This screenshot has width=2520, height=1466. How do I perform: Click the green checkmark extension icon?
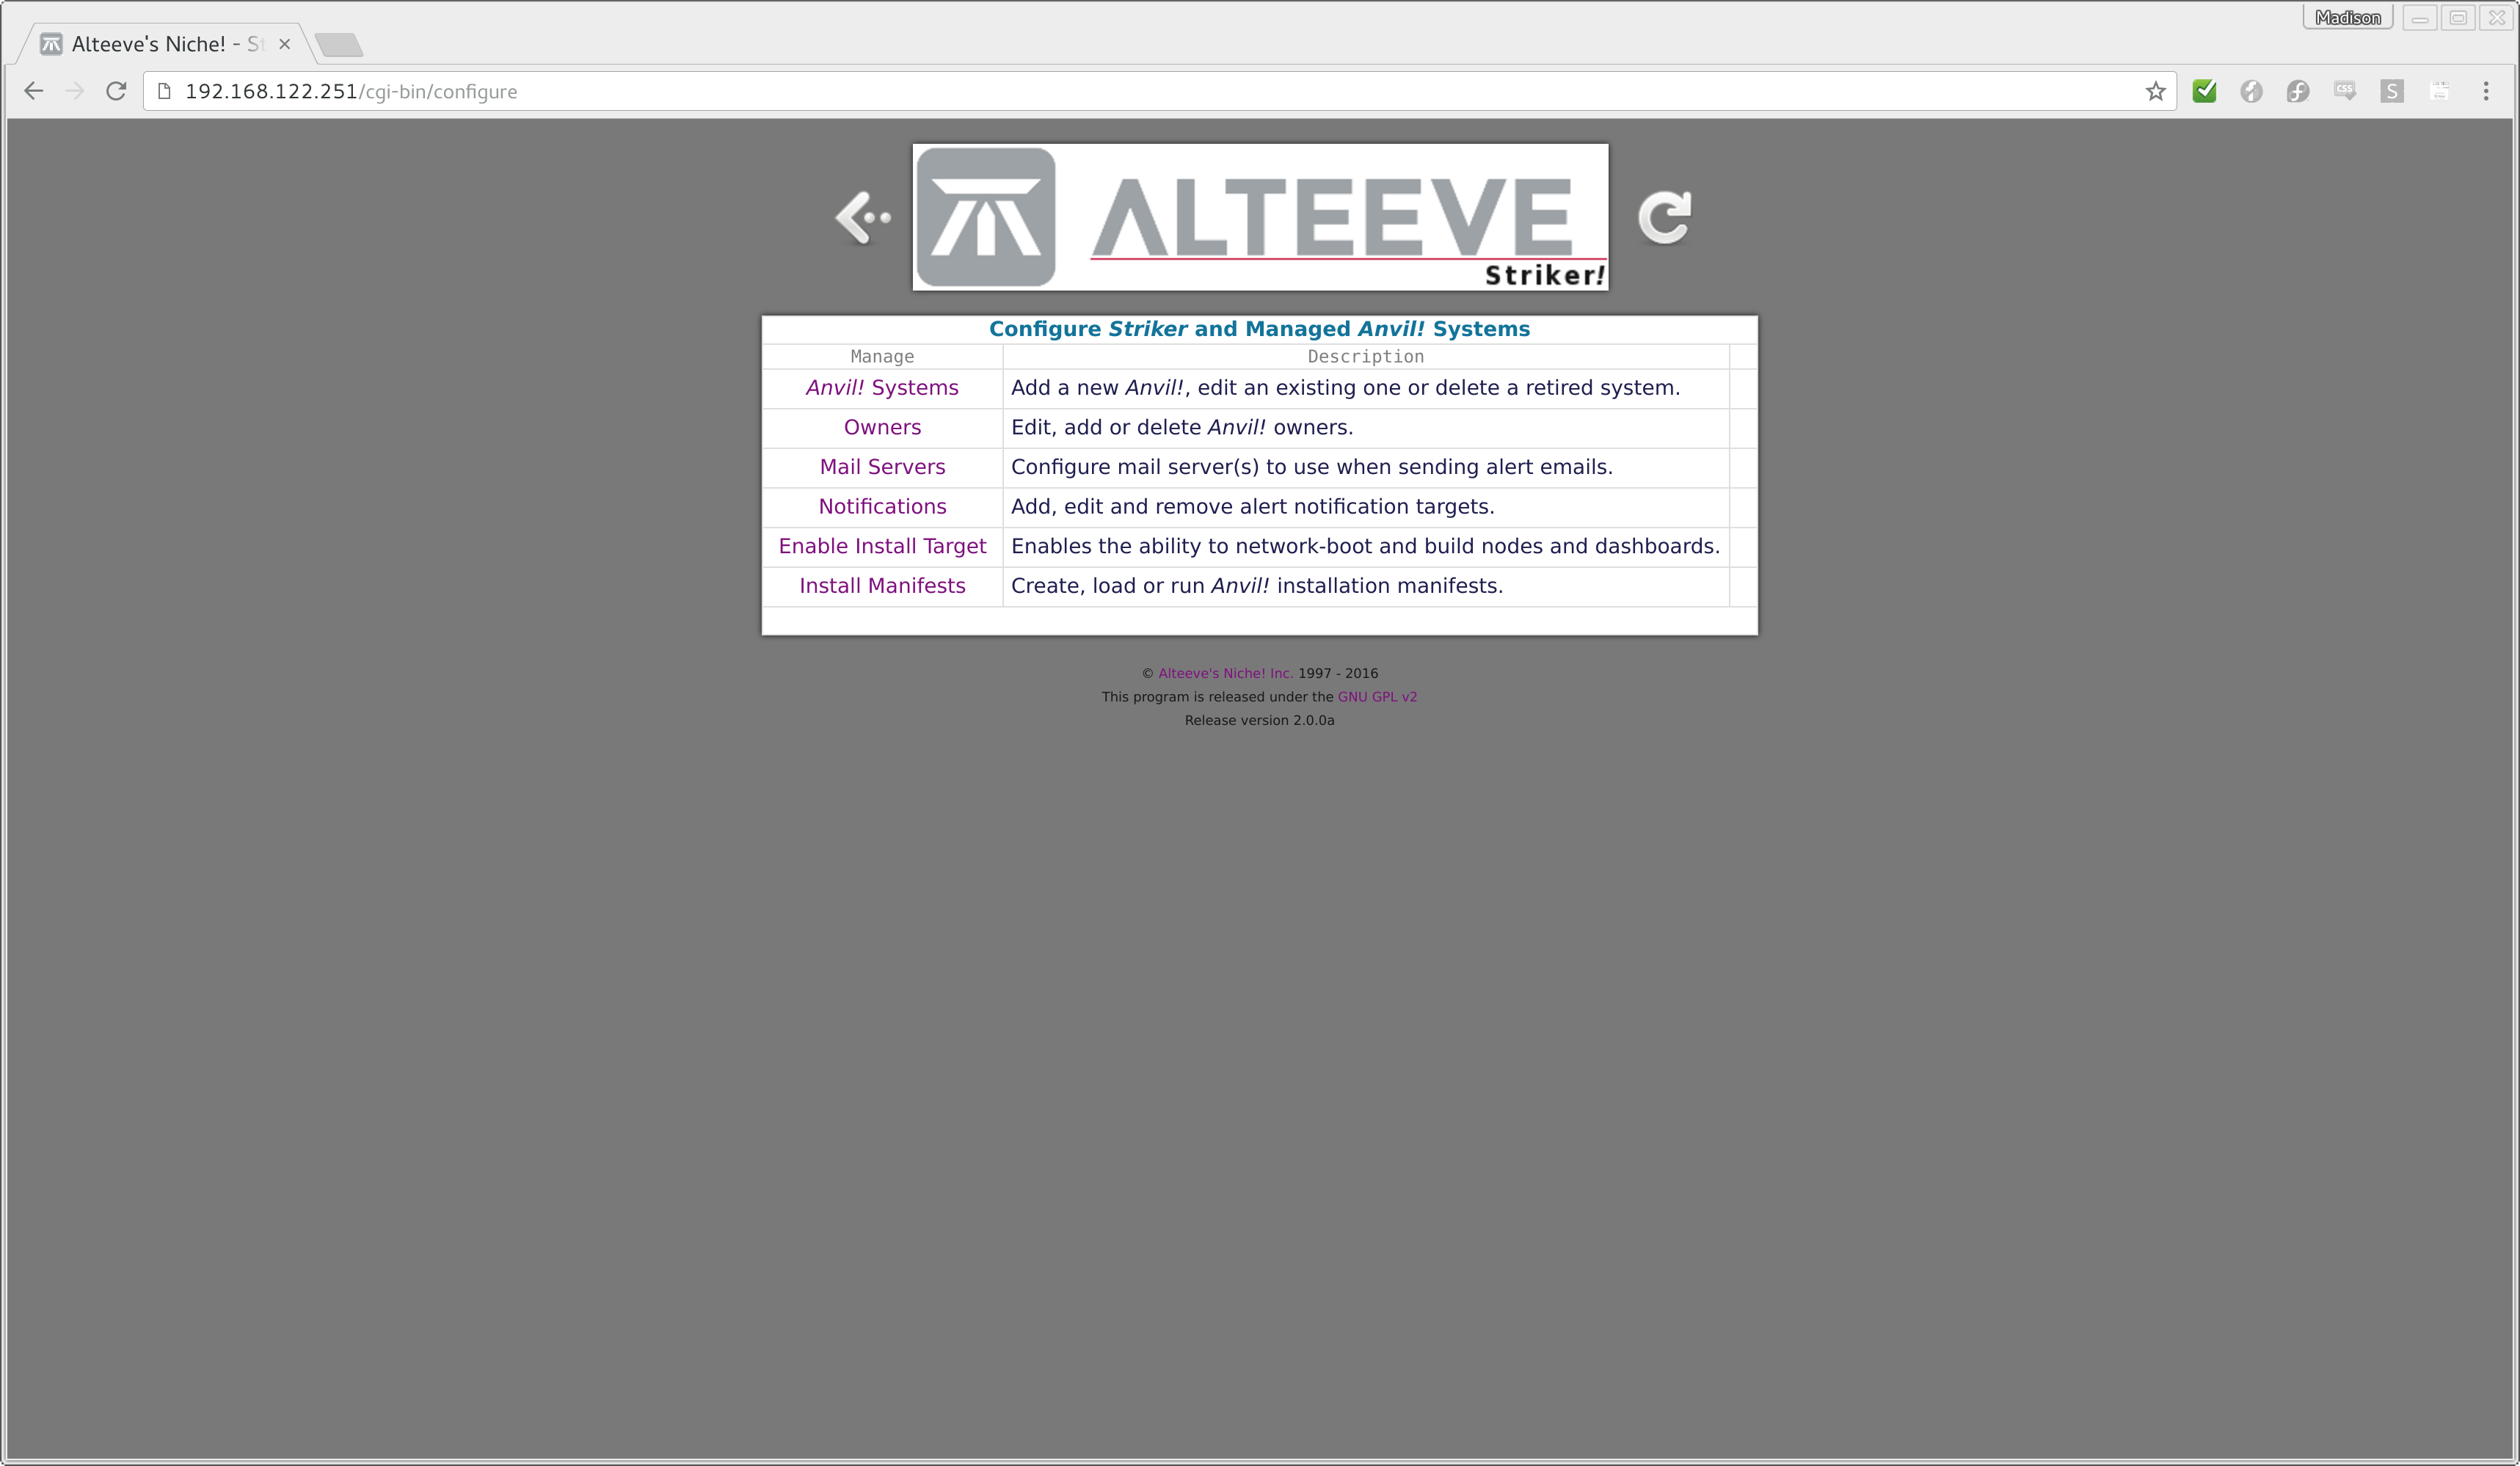coord(2204,91)
